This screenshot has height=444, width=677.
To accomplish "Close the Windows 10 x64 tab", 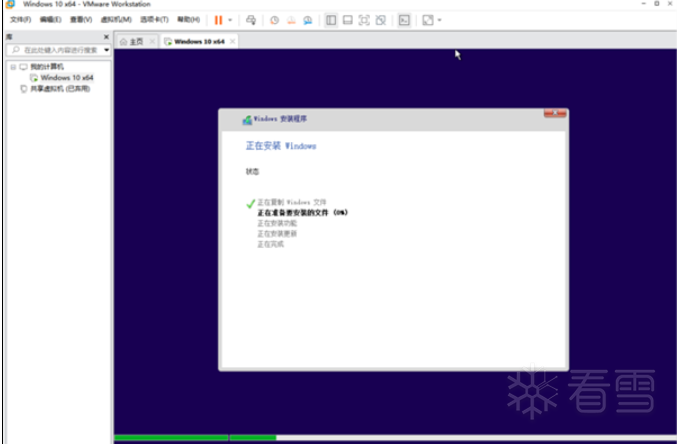I will pyautogui.click(x=232, y=41).
